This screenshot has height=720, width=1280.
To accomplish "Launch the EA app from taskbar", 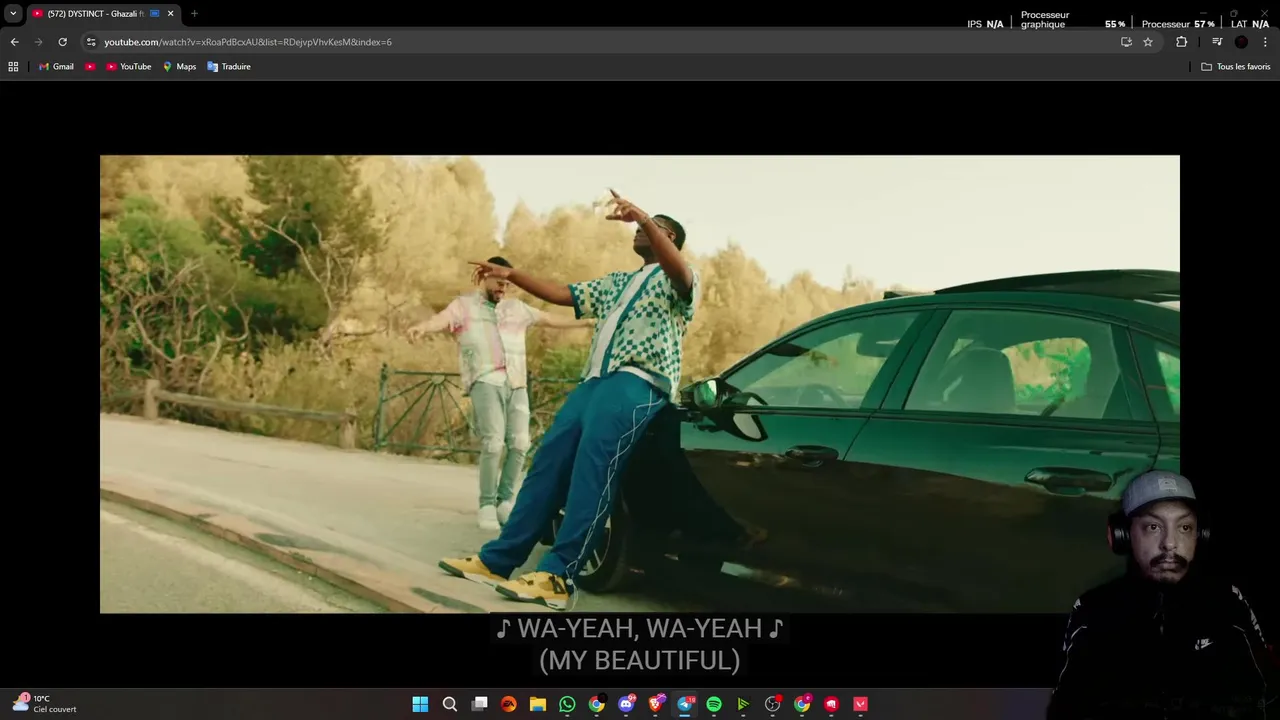I will [x=509, y=704].
